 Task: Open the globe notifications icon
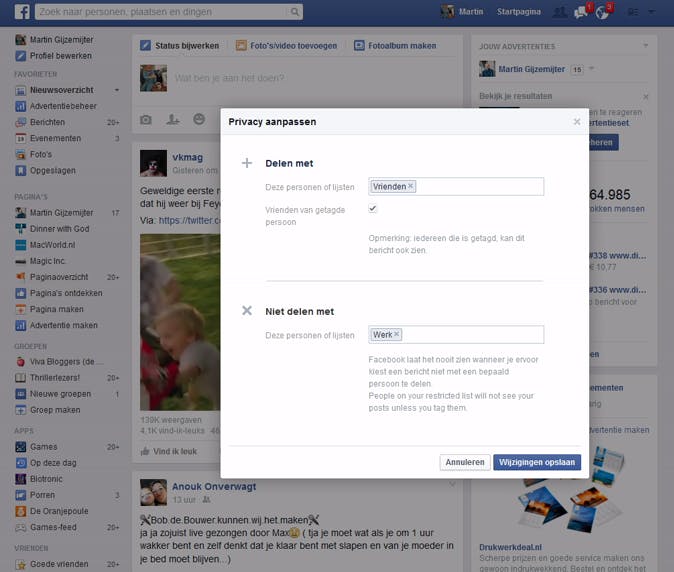pyautogui.click(x=602, y=12)
